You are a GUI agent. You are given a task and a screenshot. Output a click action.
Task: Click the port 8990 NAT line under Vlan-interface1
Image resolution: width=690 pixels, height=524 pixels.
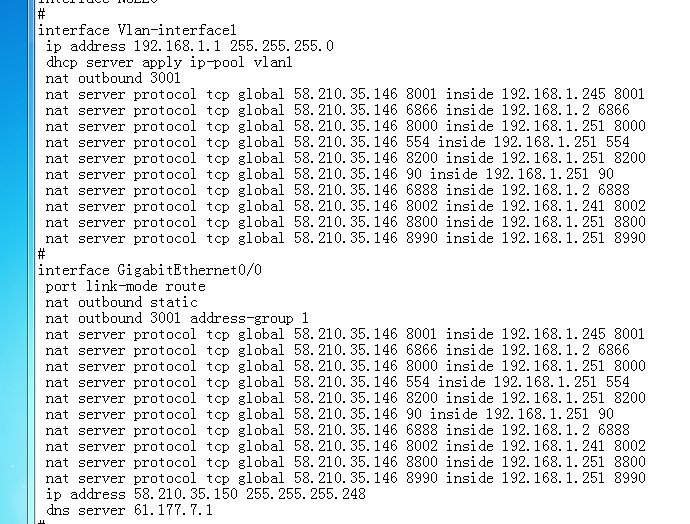pos(345,238)
